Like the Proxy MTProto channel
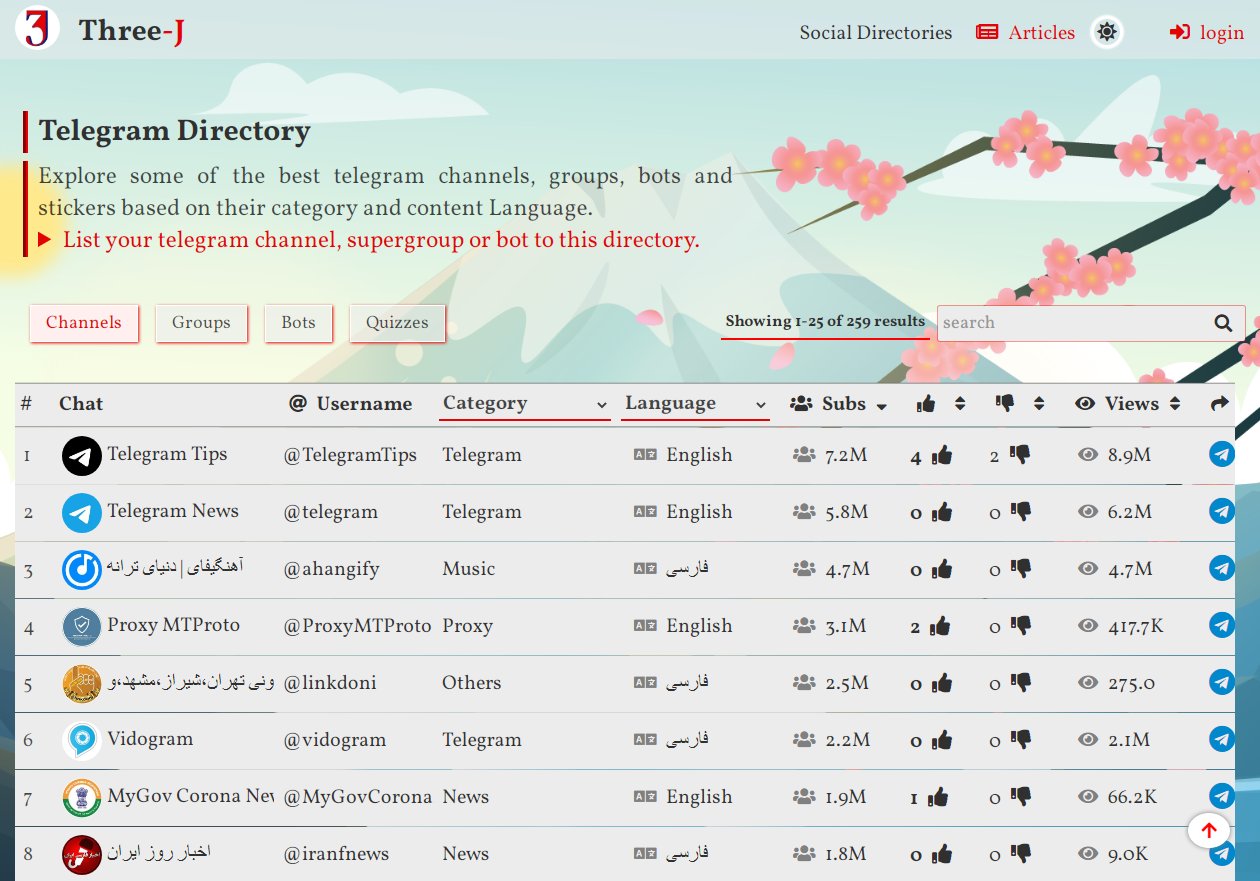 coord(941,627)
